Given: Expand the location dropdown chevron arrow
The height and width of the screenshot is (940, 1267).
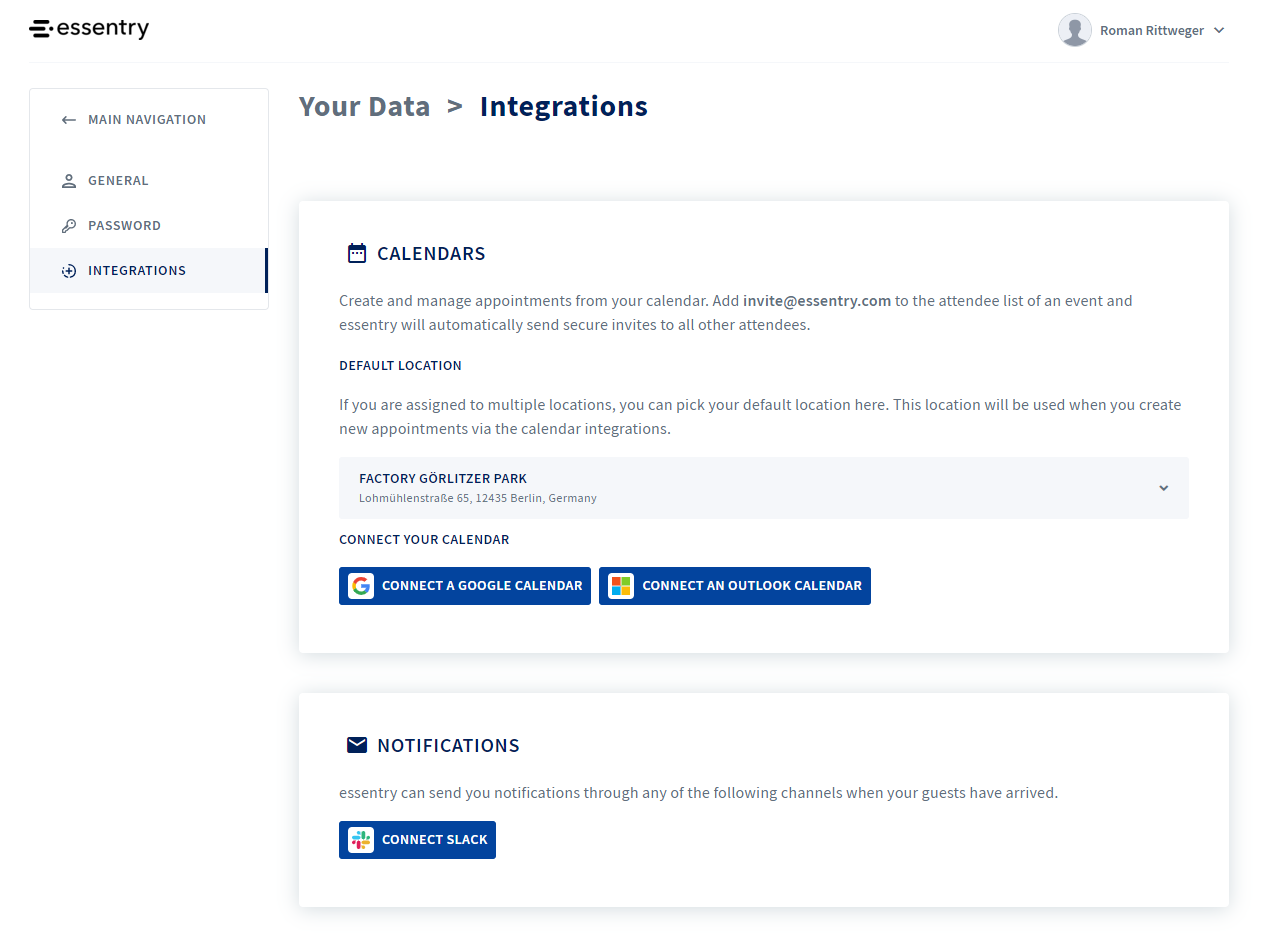Looking at the screenshot, I should pos(1164,488).
